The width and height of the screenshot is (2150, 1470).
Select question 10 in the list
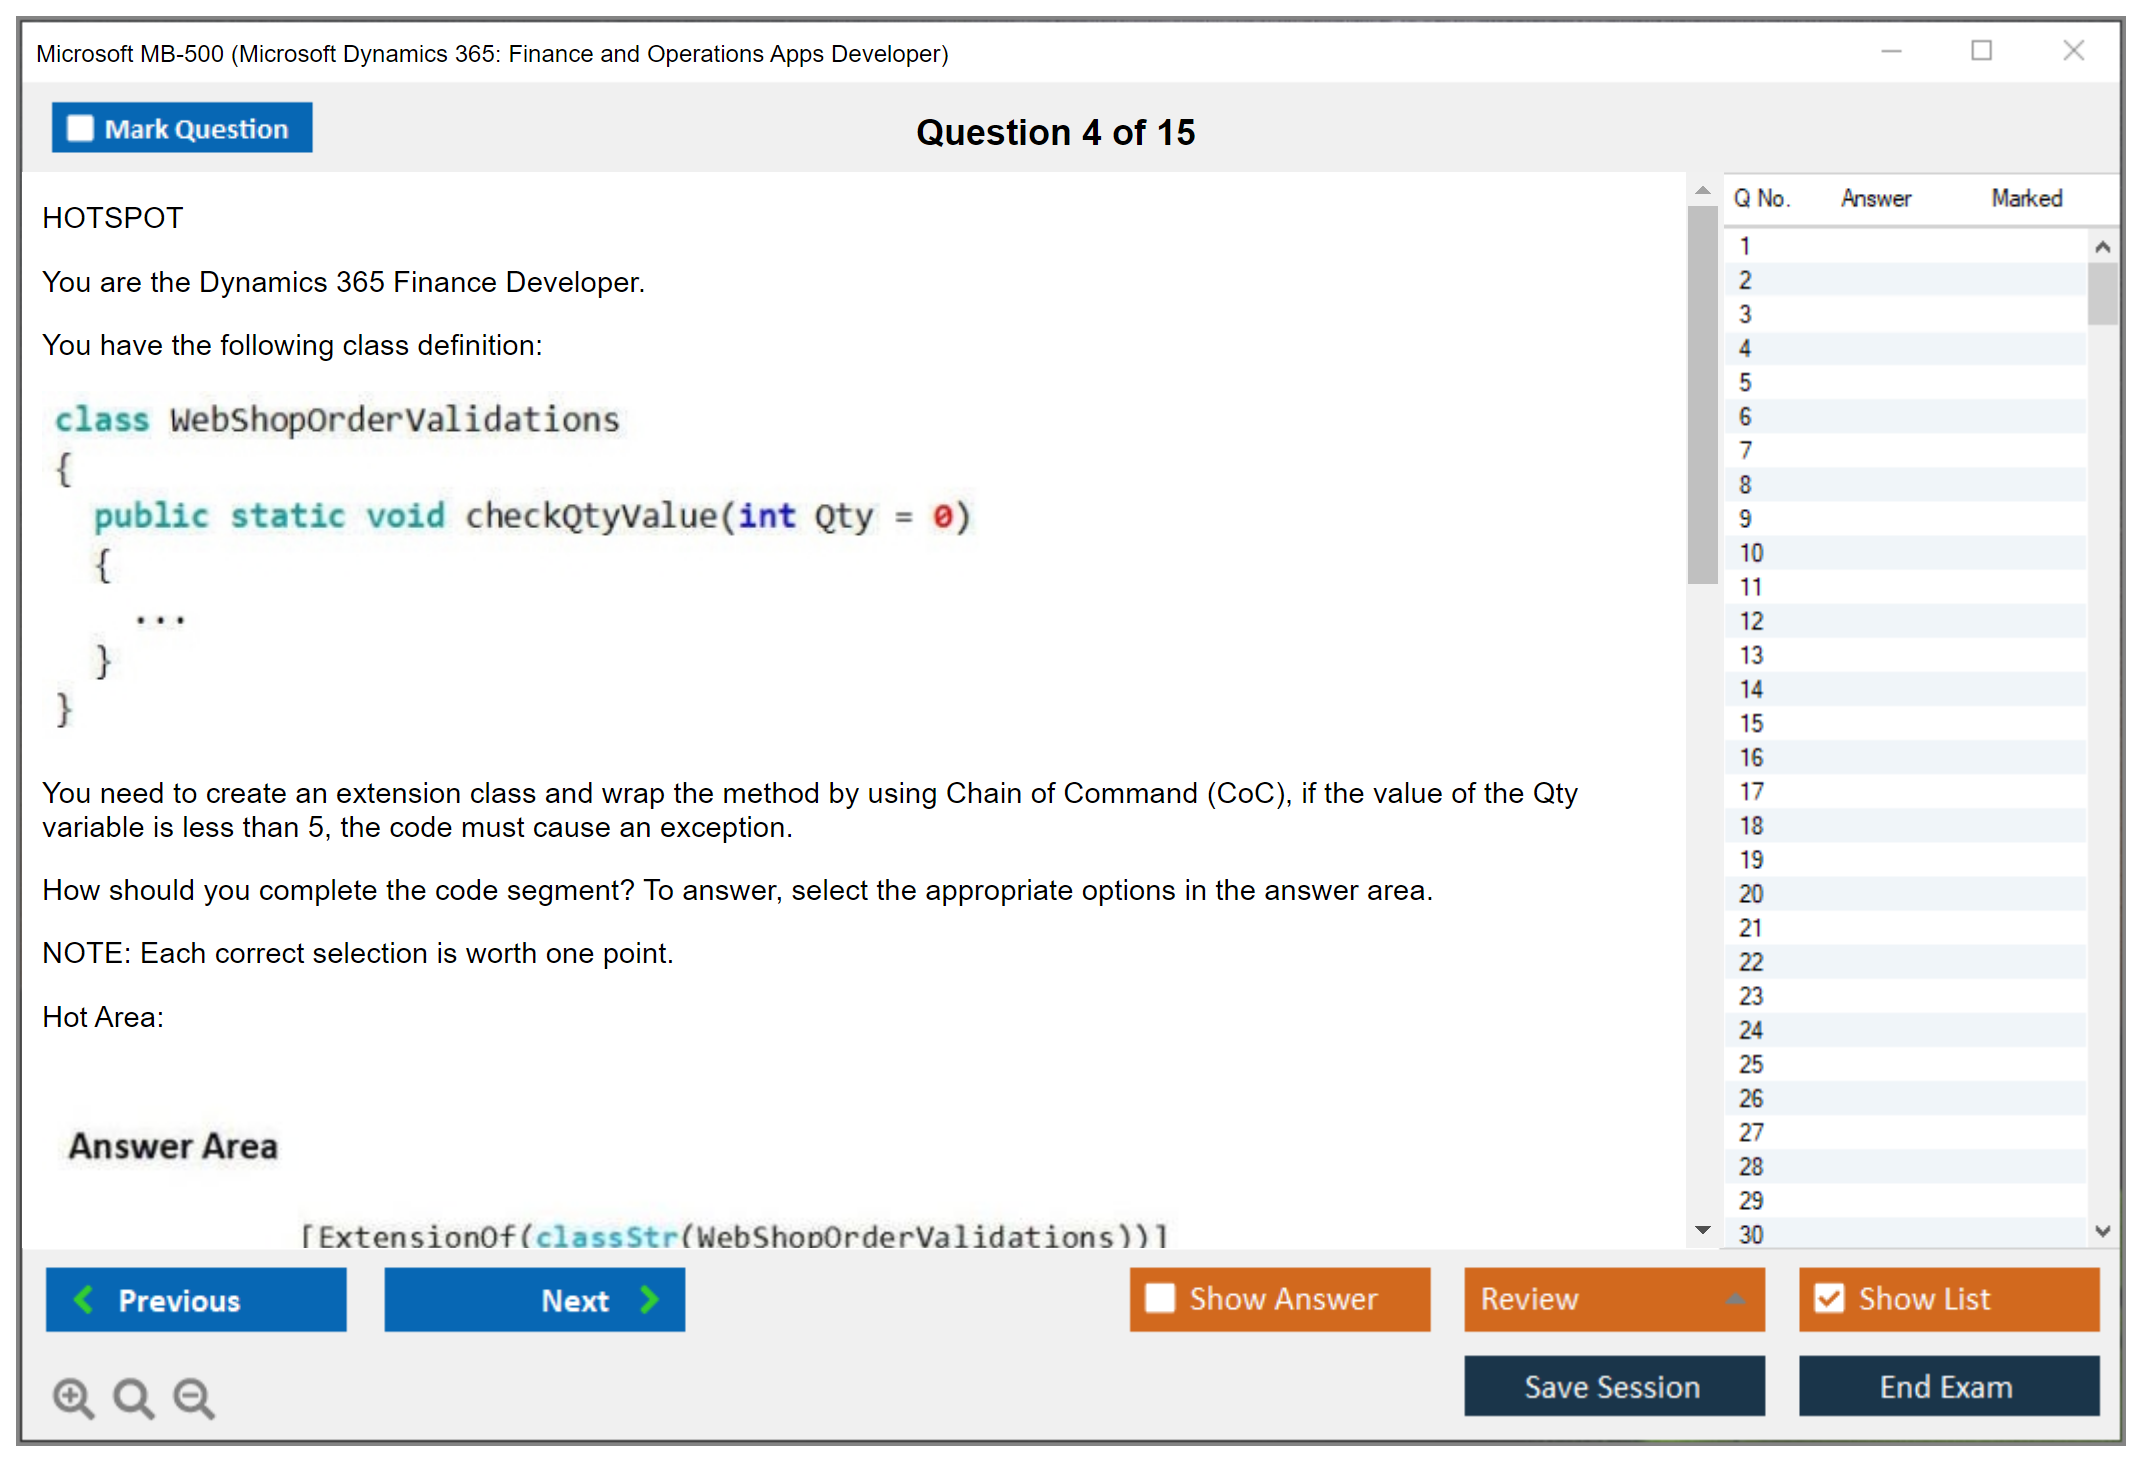click(1751, 553)
